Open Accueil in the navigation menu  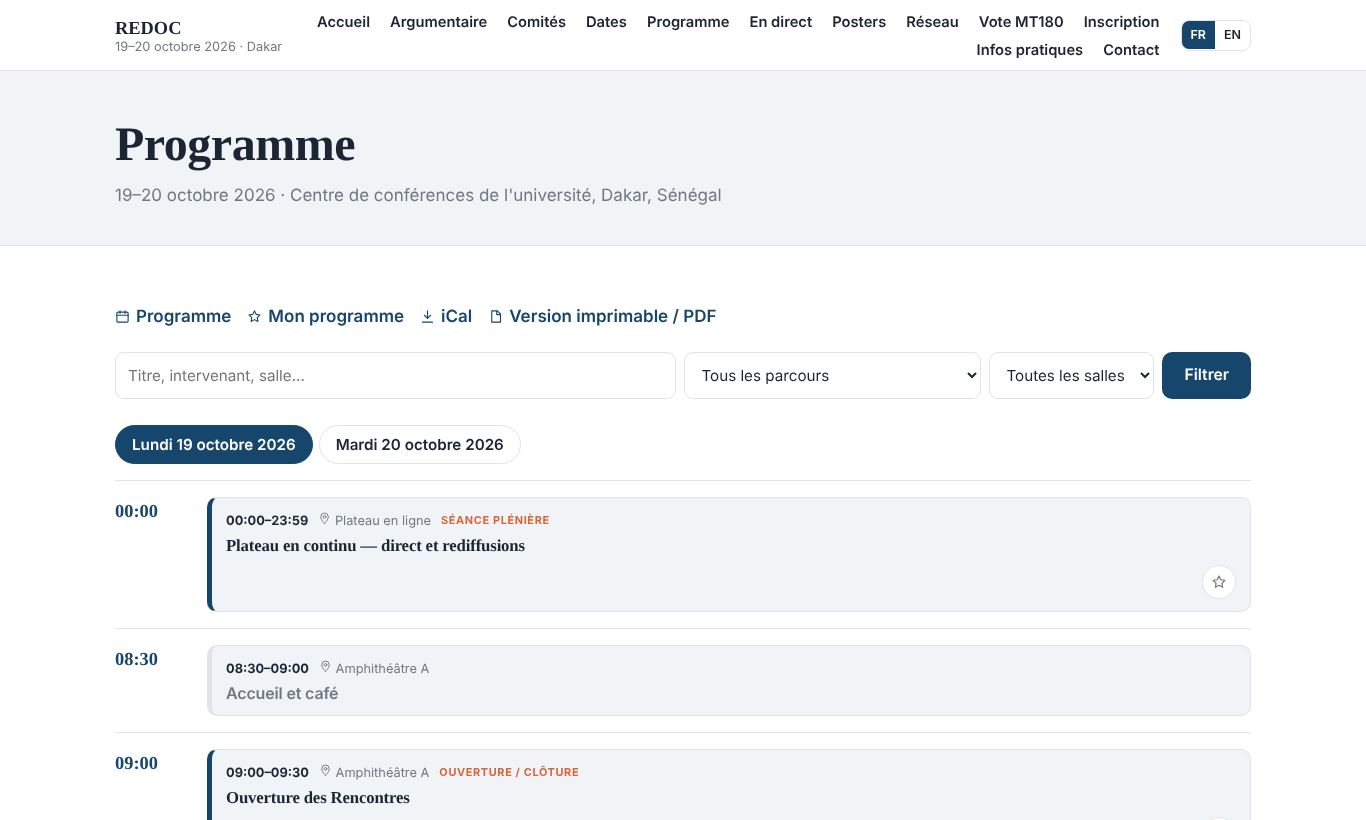point(343,22)
